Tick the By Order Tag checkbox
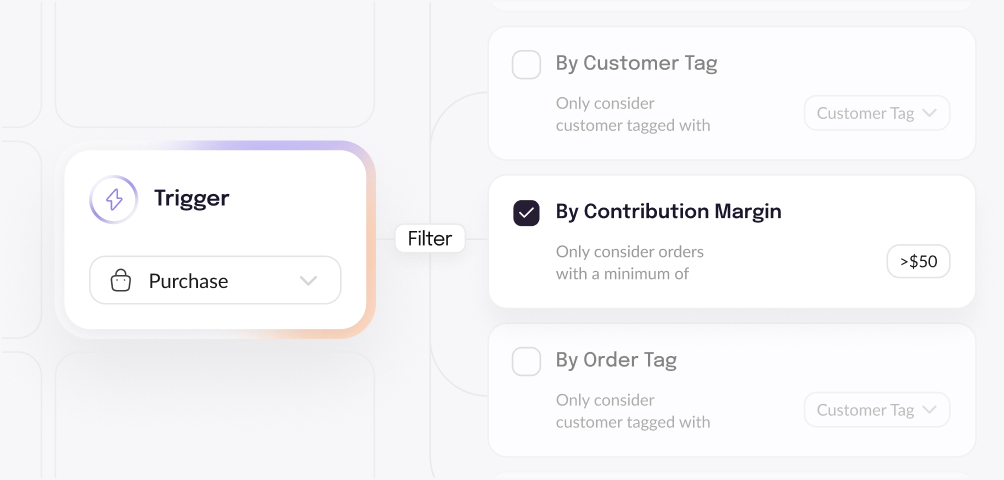This screenshot has width=1004, height=480. click(526, 361)
